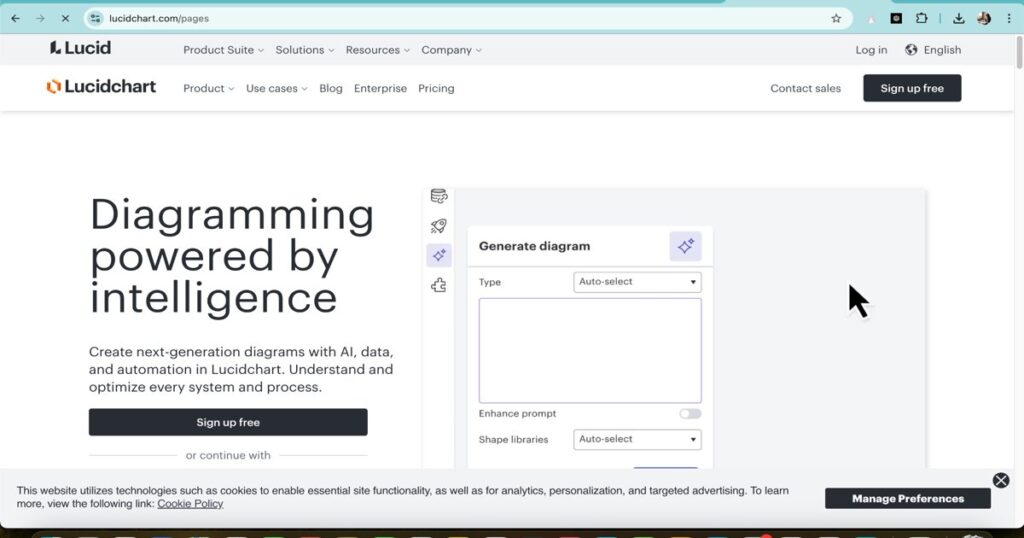This screenshot has width=1024, height=538.
Task: Select the rocket icon in sidebar
Action: pyautogui.click(x=439, y=226)
